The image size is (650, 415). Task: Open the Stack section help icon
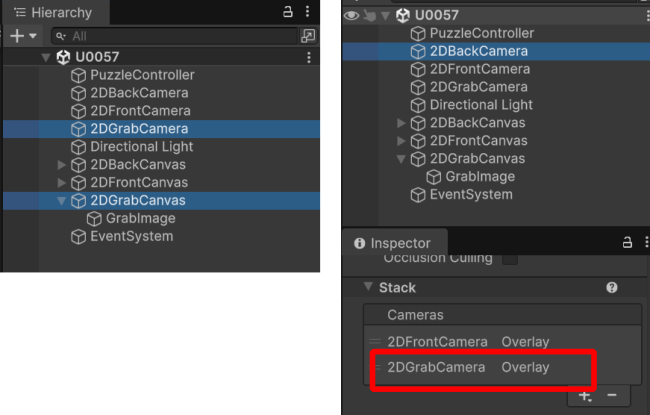(x=612, y=288)
